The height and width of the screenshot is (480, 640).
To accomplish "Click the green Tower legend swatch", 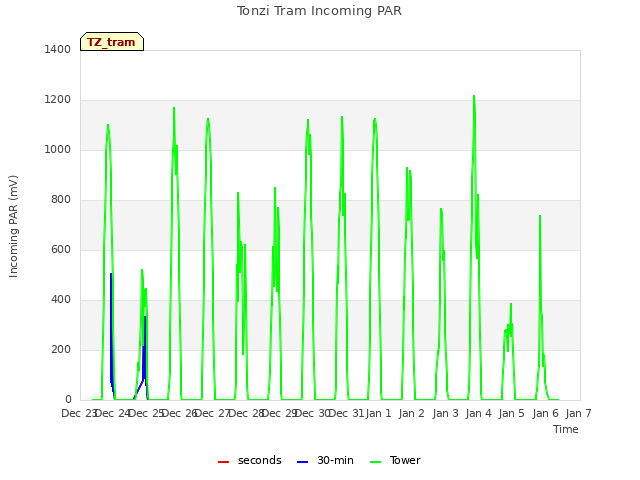I will (375, 462).
